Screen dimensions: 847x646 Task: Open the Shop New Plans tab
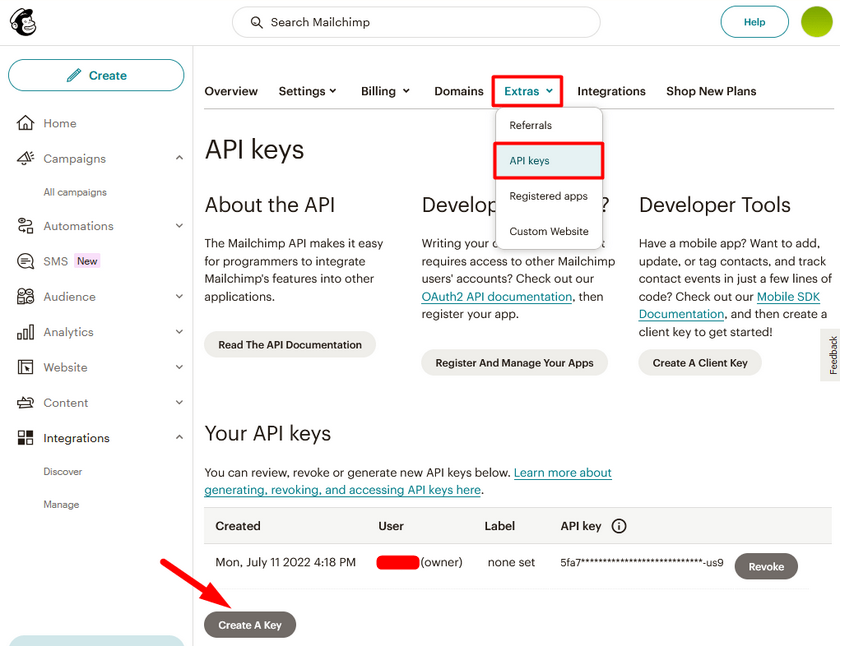point(711,91)
